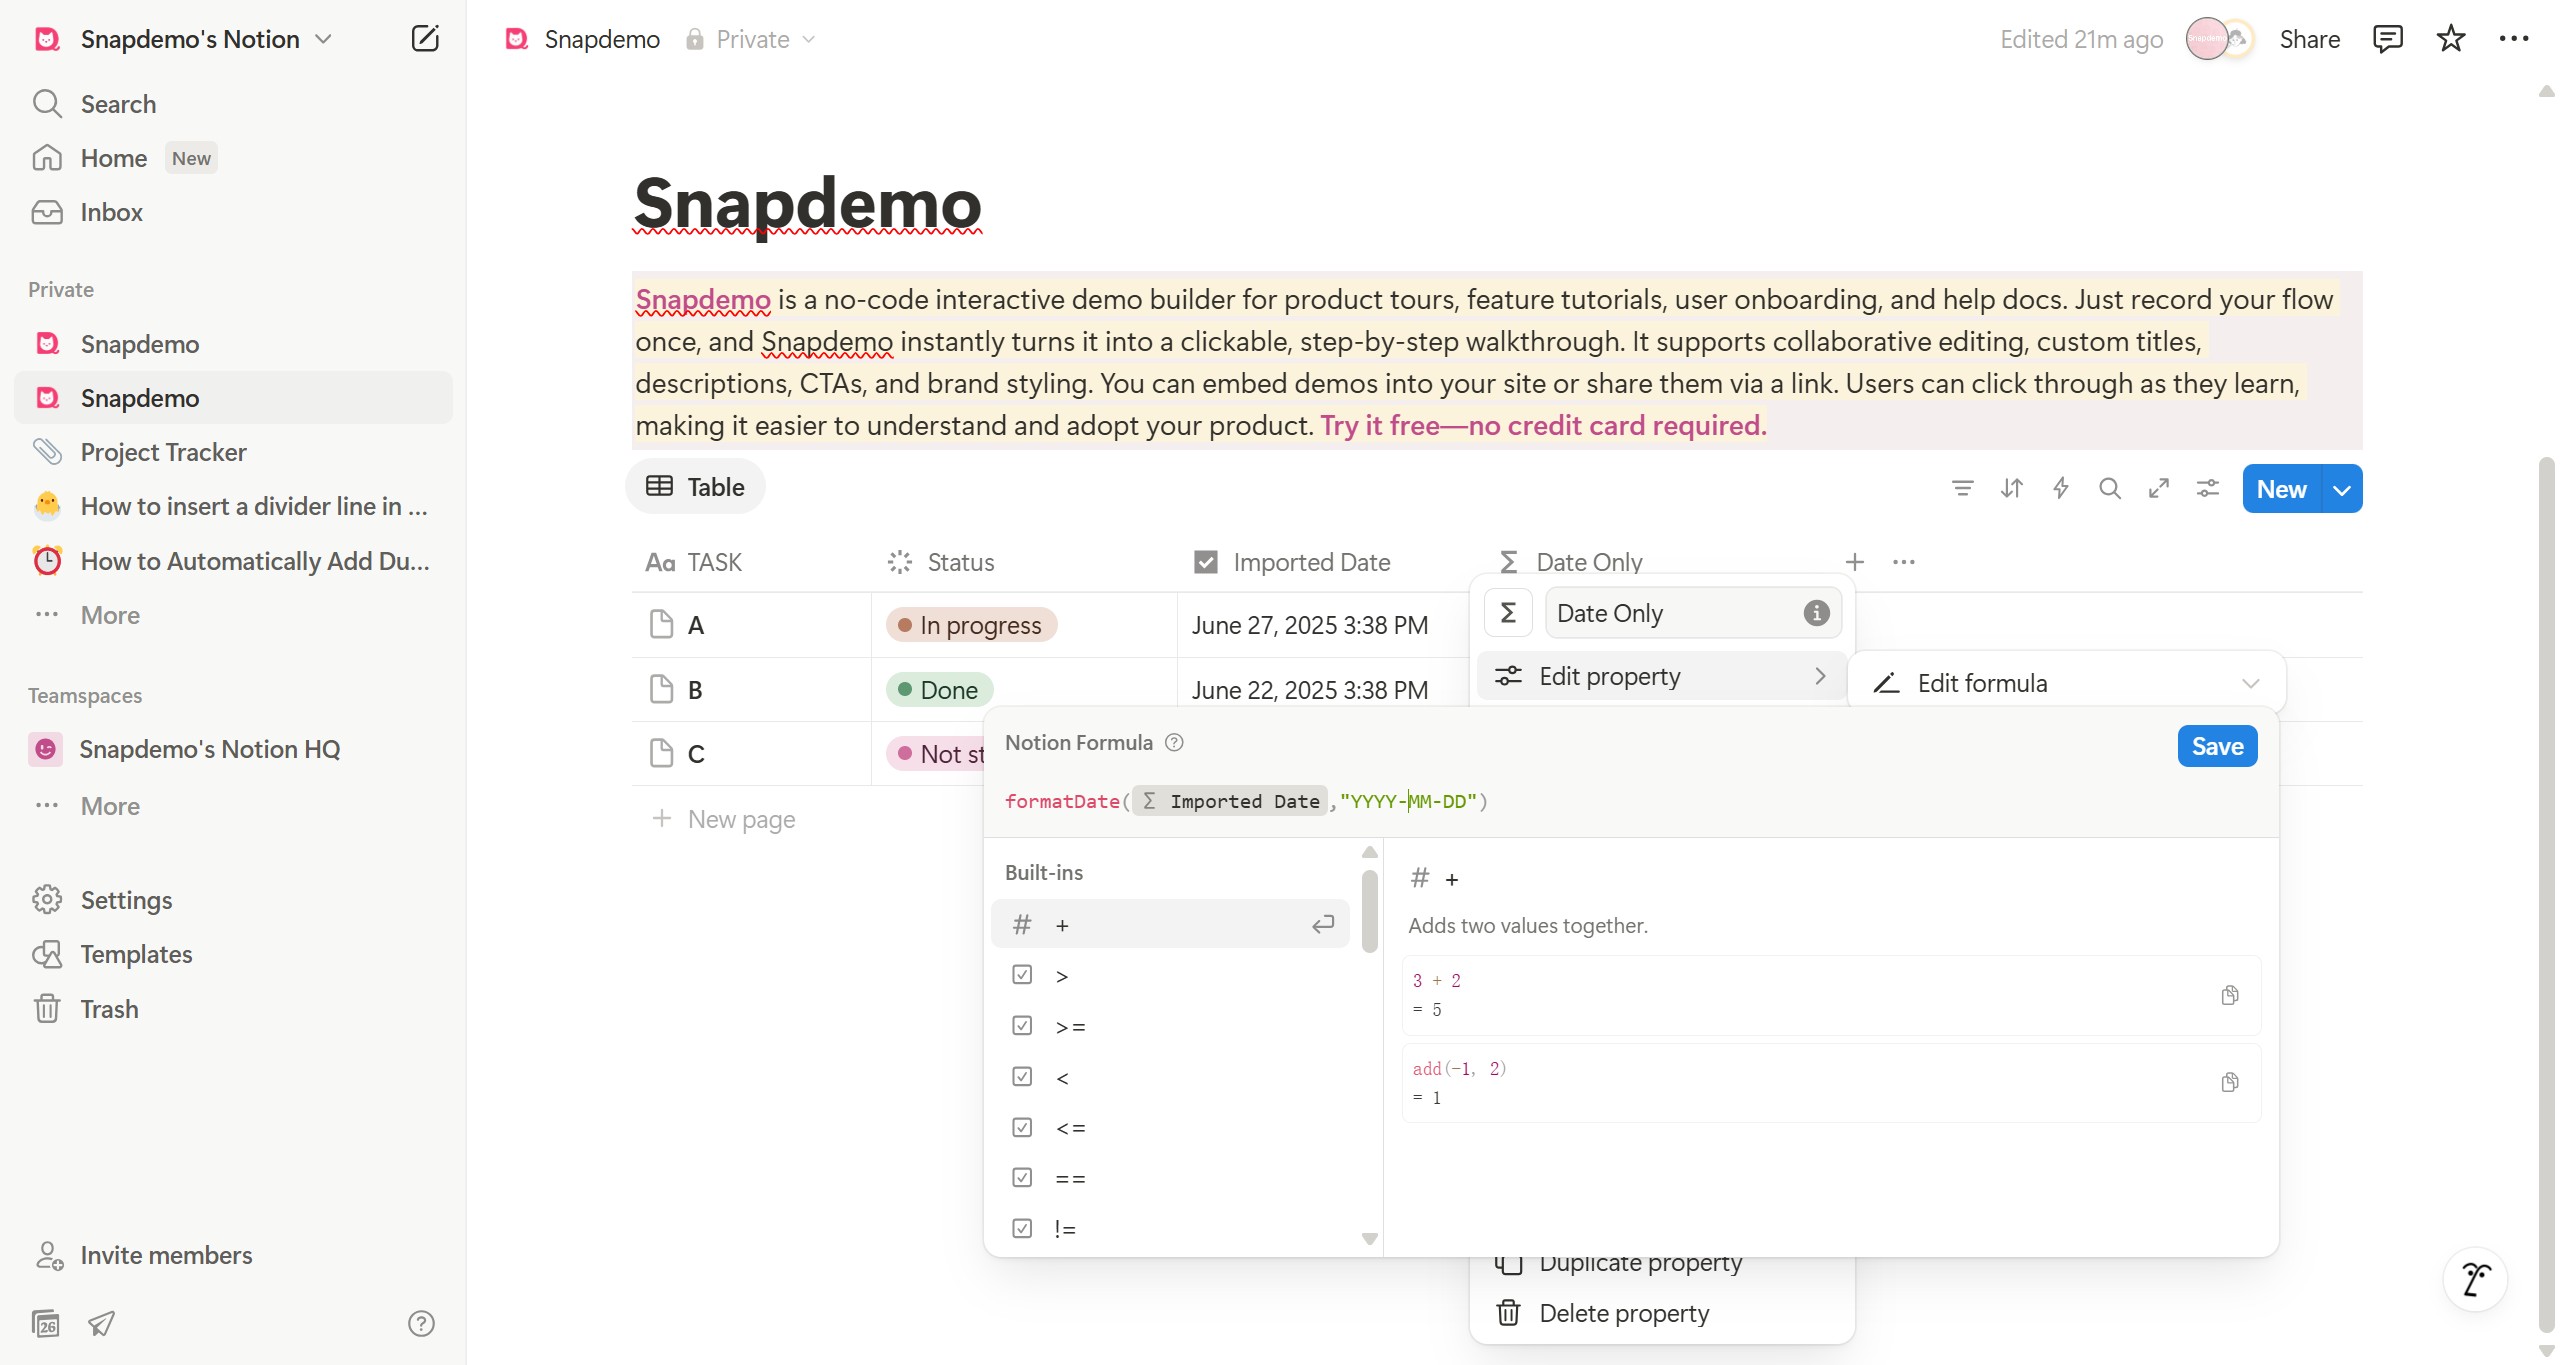The height and width of the screenshot is (1365, 2561).
Task: Select the == built-in operator
Action: [x=1170, y=1178]
